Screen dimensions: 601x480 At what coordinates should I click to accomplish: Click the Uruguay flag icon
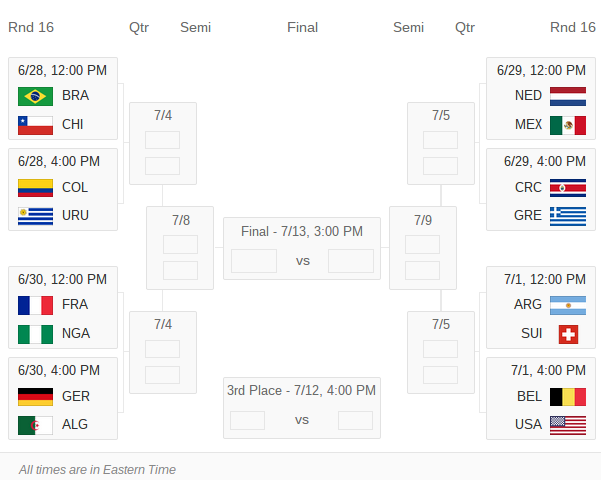point(35,216)
